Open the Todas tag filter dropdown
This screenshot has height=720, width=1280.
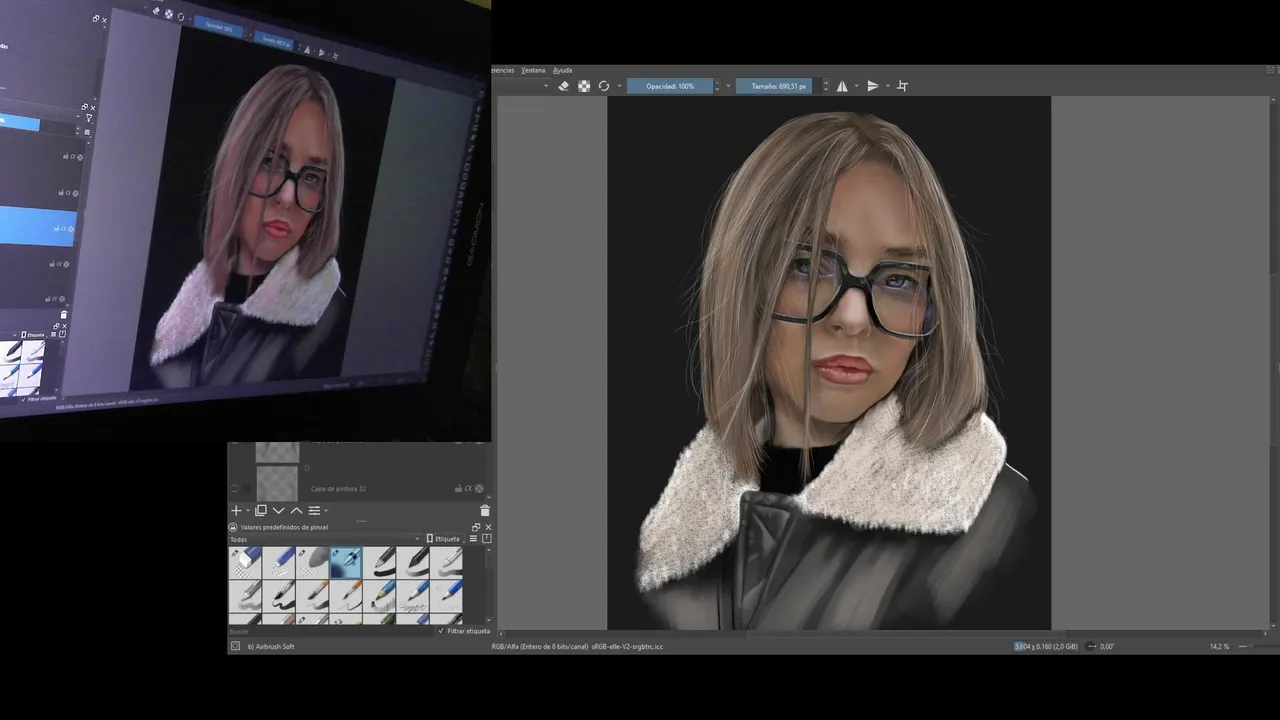[x=326, y=539]
